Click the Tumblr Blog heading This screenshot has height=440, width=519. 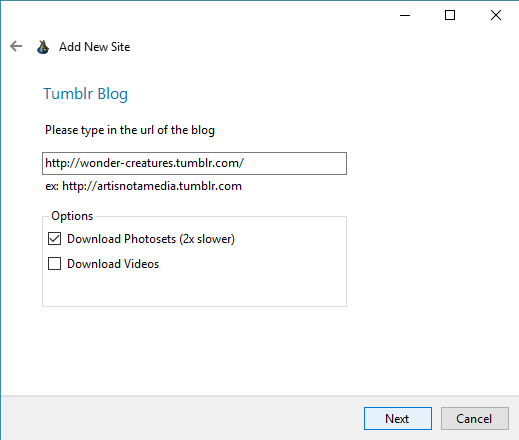pyautogui.click(x=85, y=94)
